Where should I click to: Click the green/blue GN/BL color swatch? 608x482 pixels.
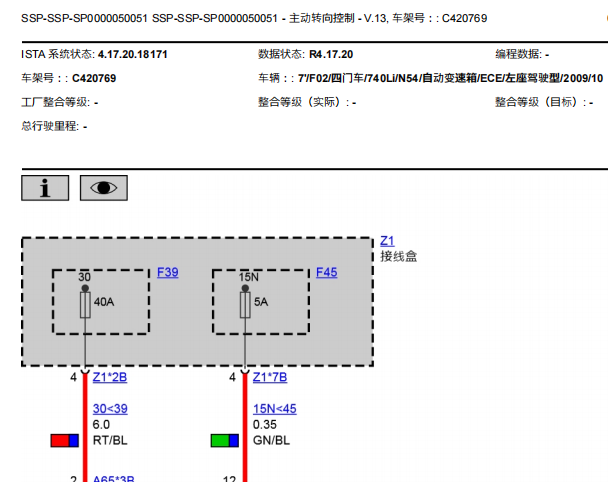(x=225, y=441)
